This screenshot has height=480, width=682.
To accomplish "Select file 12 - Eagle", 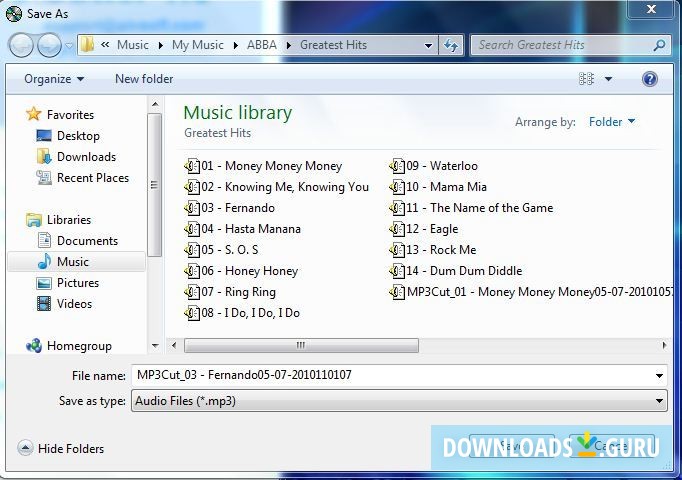I will (424, 229).
